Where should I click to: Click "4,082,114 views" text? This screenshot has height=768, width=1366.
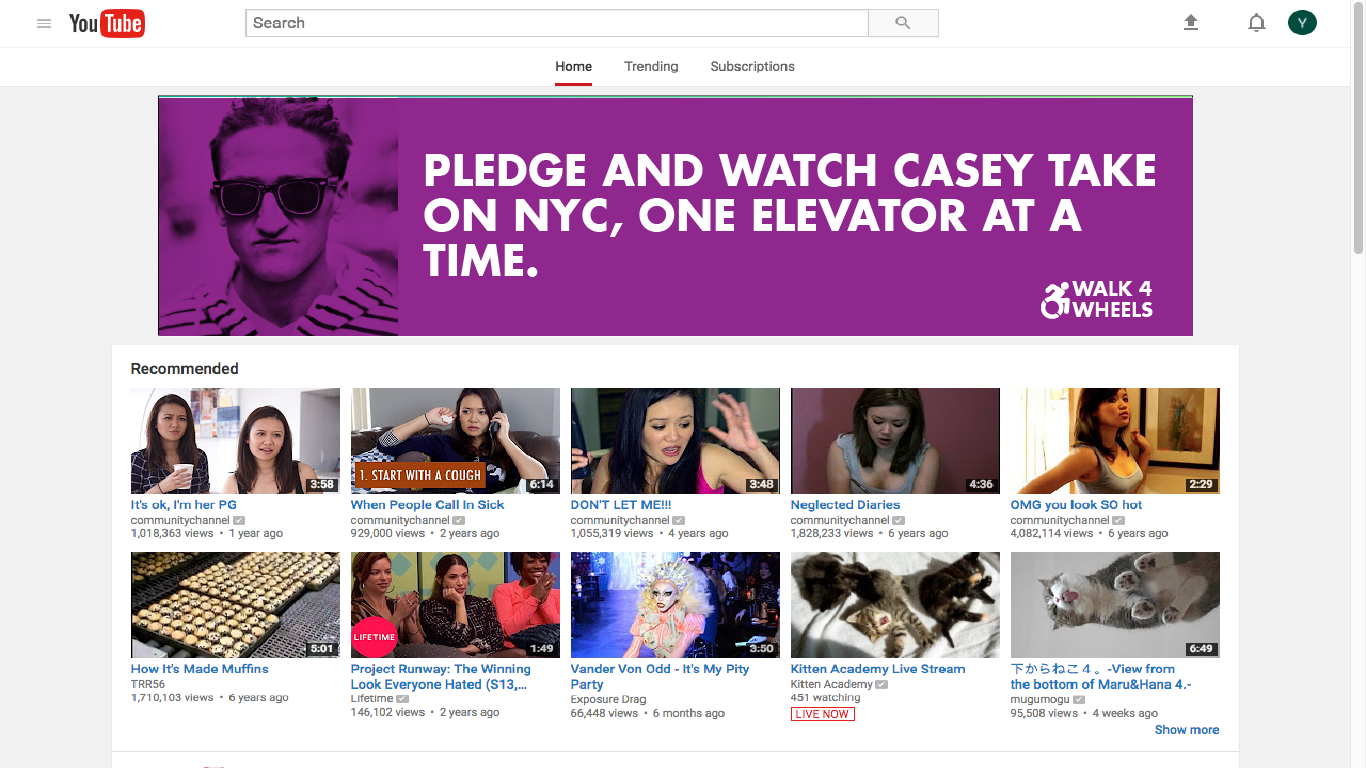pos(1052,533)
